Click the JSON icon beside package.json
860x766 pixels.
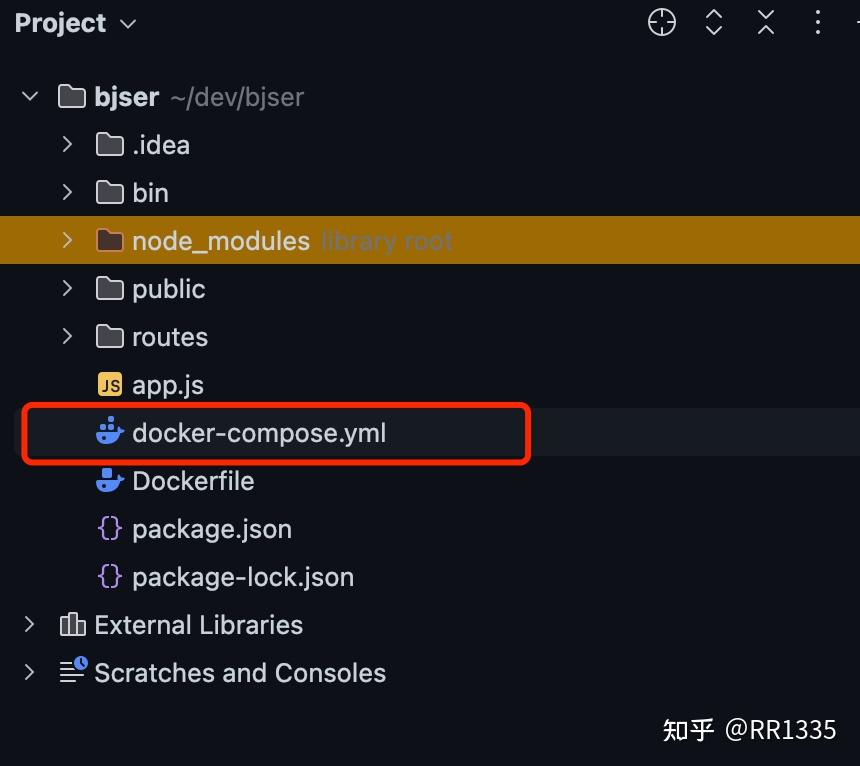110,529
